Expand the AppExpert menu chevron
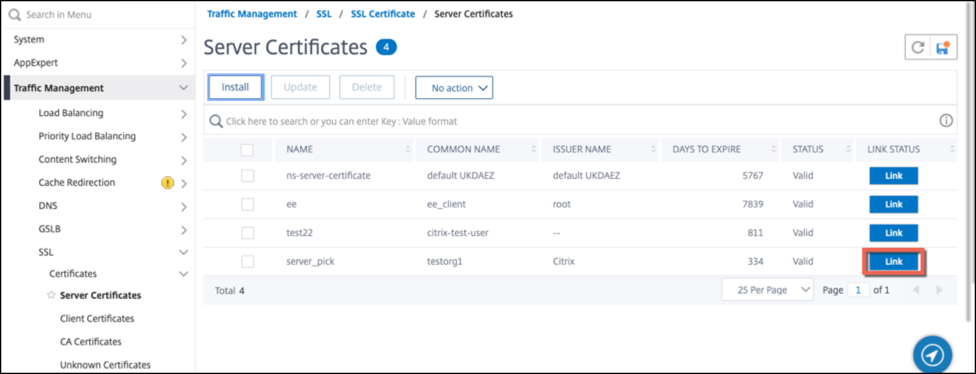This screenshot has height=374, width=976. pyautogui.click(x=183, y=63)
